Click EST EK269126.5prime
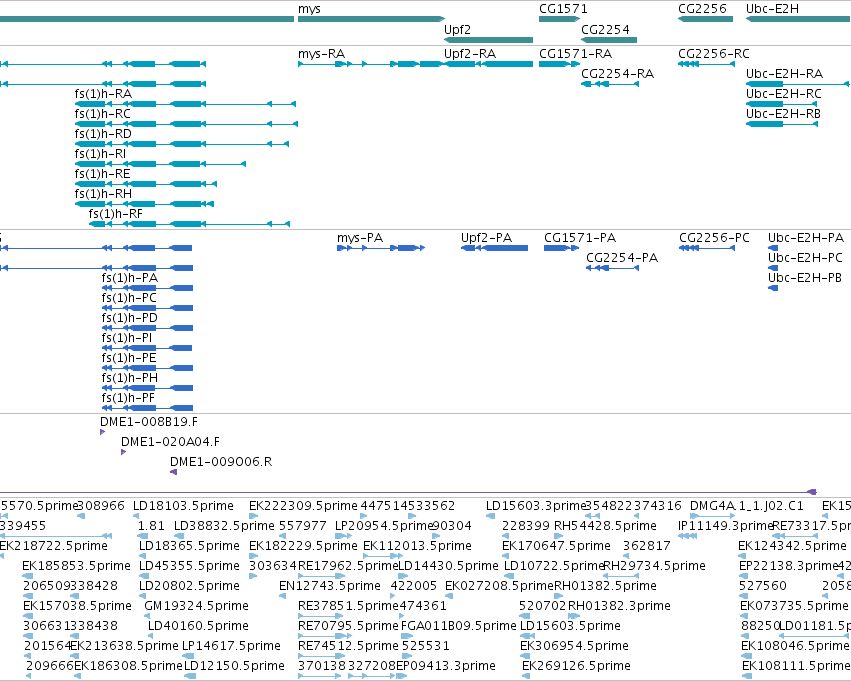851x681 pixels. 526,676
